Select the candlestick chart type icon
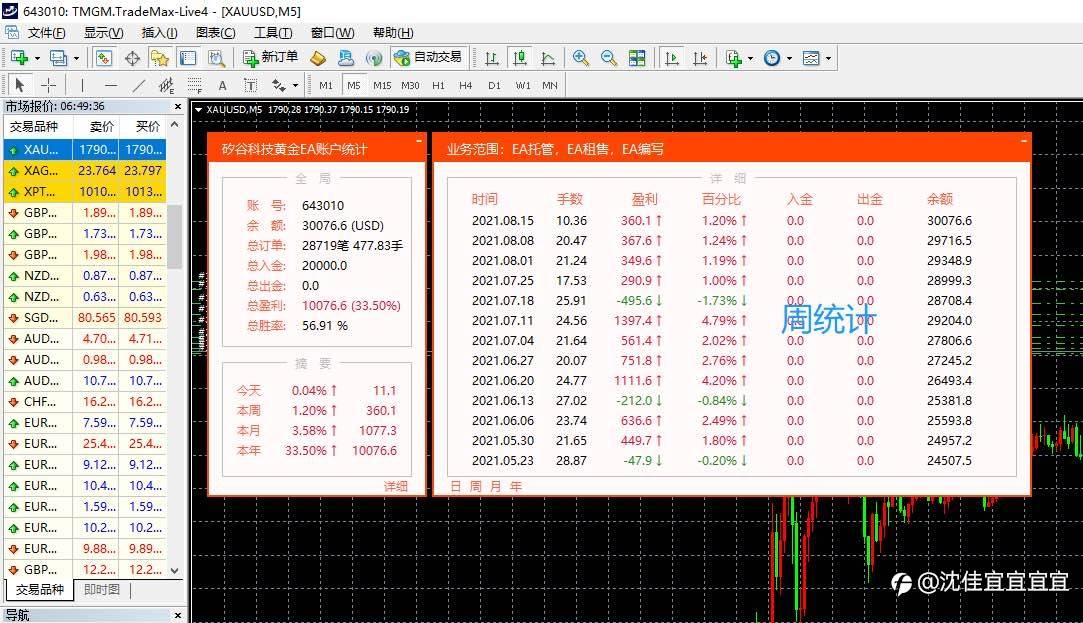The width and height of the screenshot is (1083, 623). (x=520, y=58)
